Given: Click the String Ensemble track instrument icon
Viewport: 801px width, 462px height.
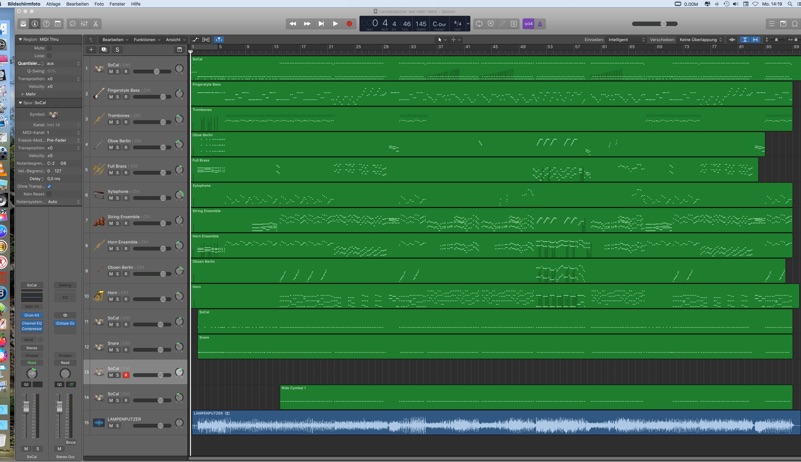Looking at the screenshot, I should click(x=99, y=220).
